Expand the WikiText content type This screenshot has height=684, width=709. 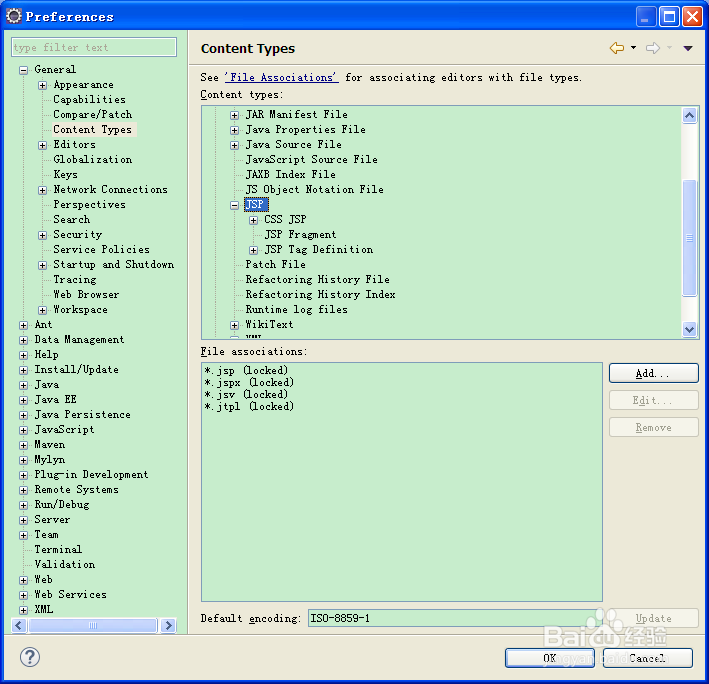click(234, 325)
